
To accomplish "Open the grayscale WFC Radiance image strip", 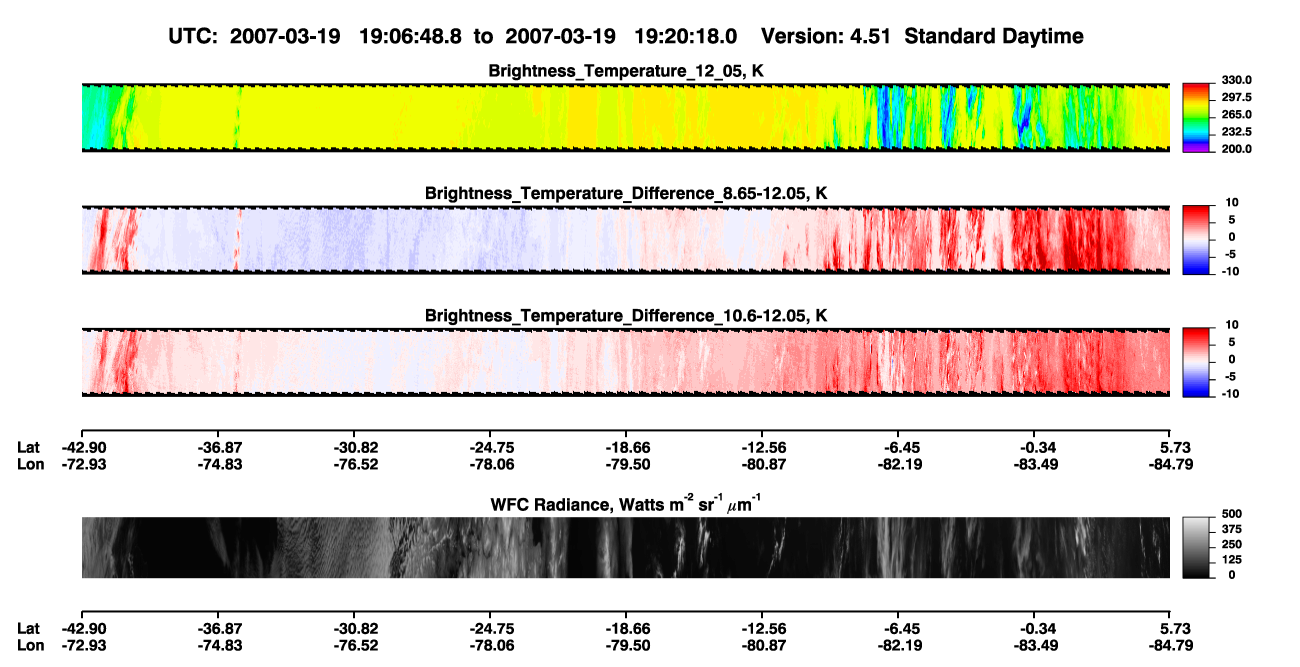I will pos(625,548).
